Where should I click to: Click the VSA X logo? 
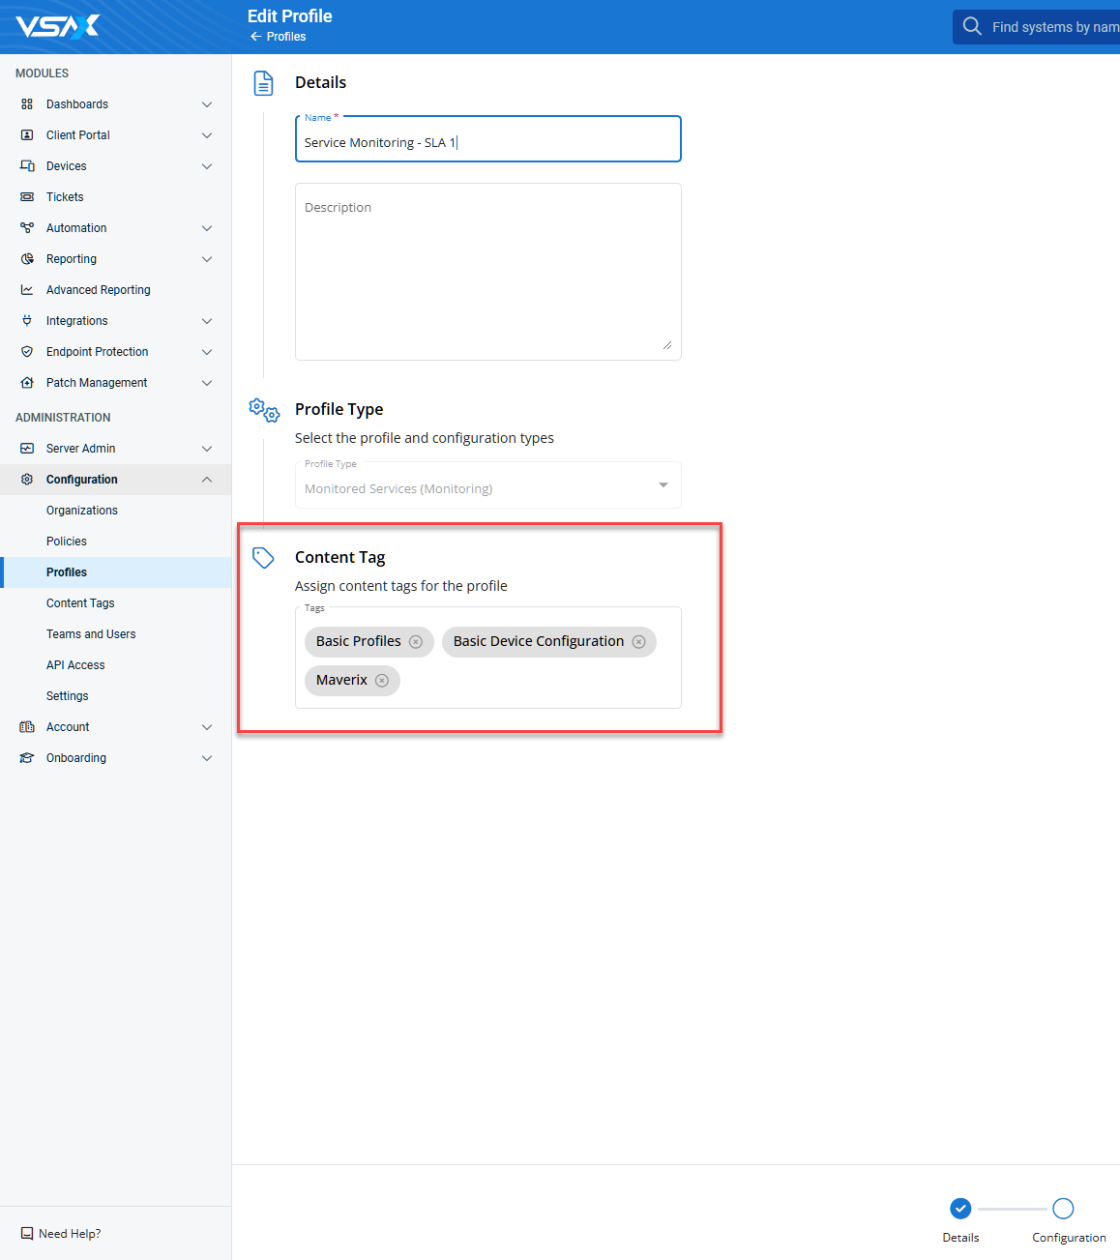point(58,26)
